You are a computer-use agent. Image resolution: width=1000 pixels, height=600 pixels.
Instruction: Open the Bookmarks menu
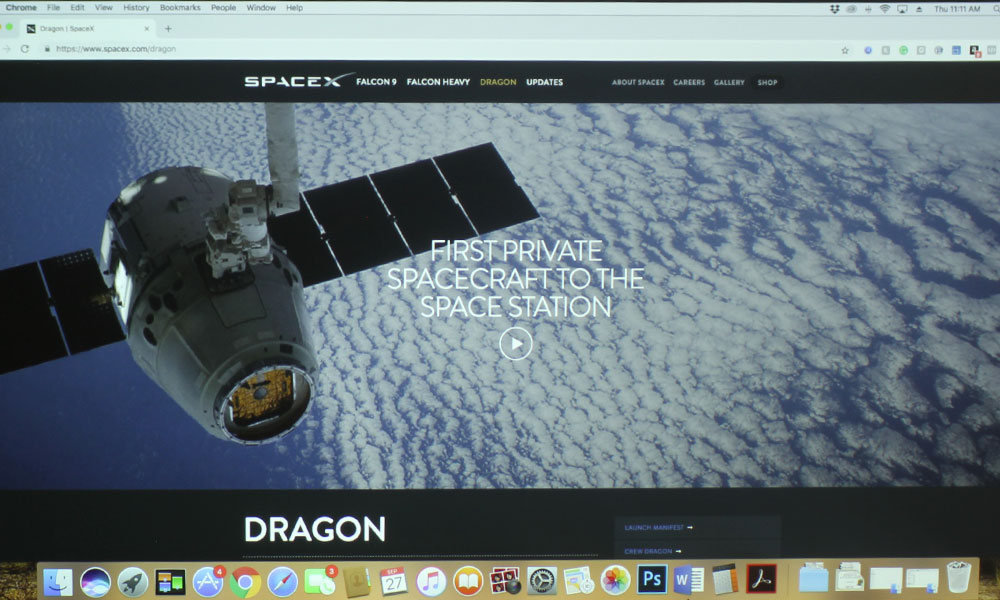click(x=180, y=8)
